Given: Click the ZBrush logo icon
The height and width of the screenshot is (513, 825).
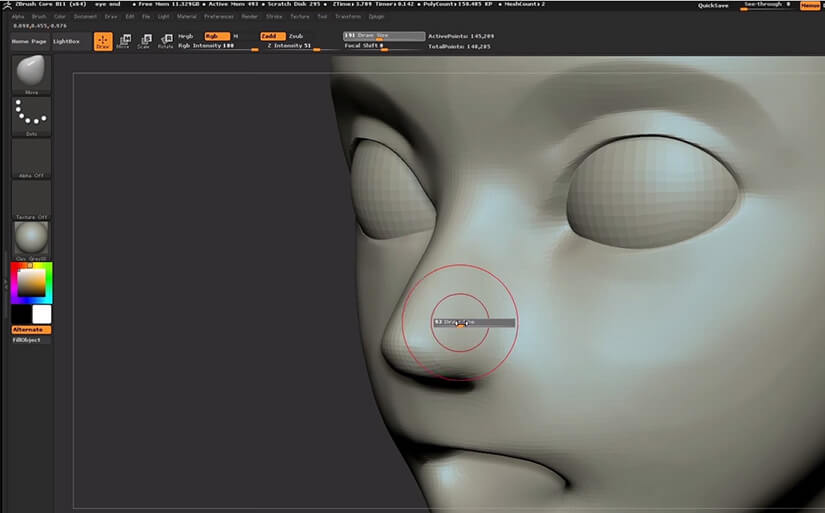Looking at the screenshot, I should pyautogui.click(x=6, y=5).
